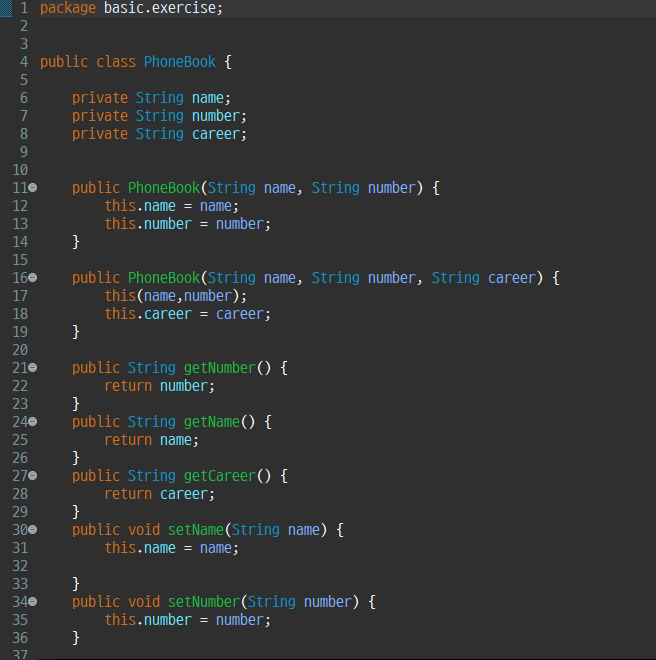Click the career parameter in line 16

point(512,278)
